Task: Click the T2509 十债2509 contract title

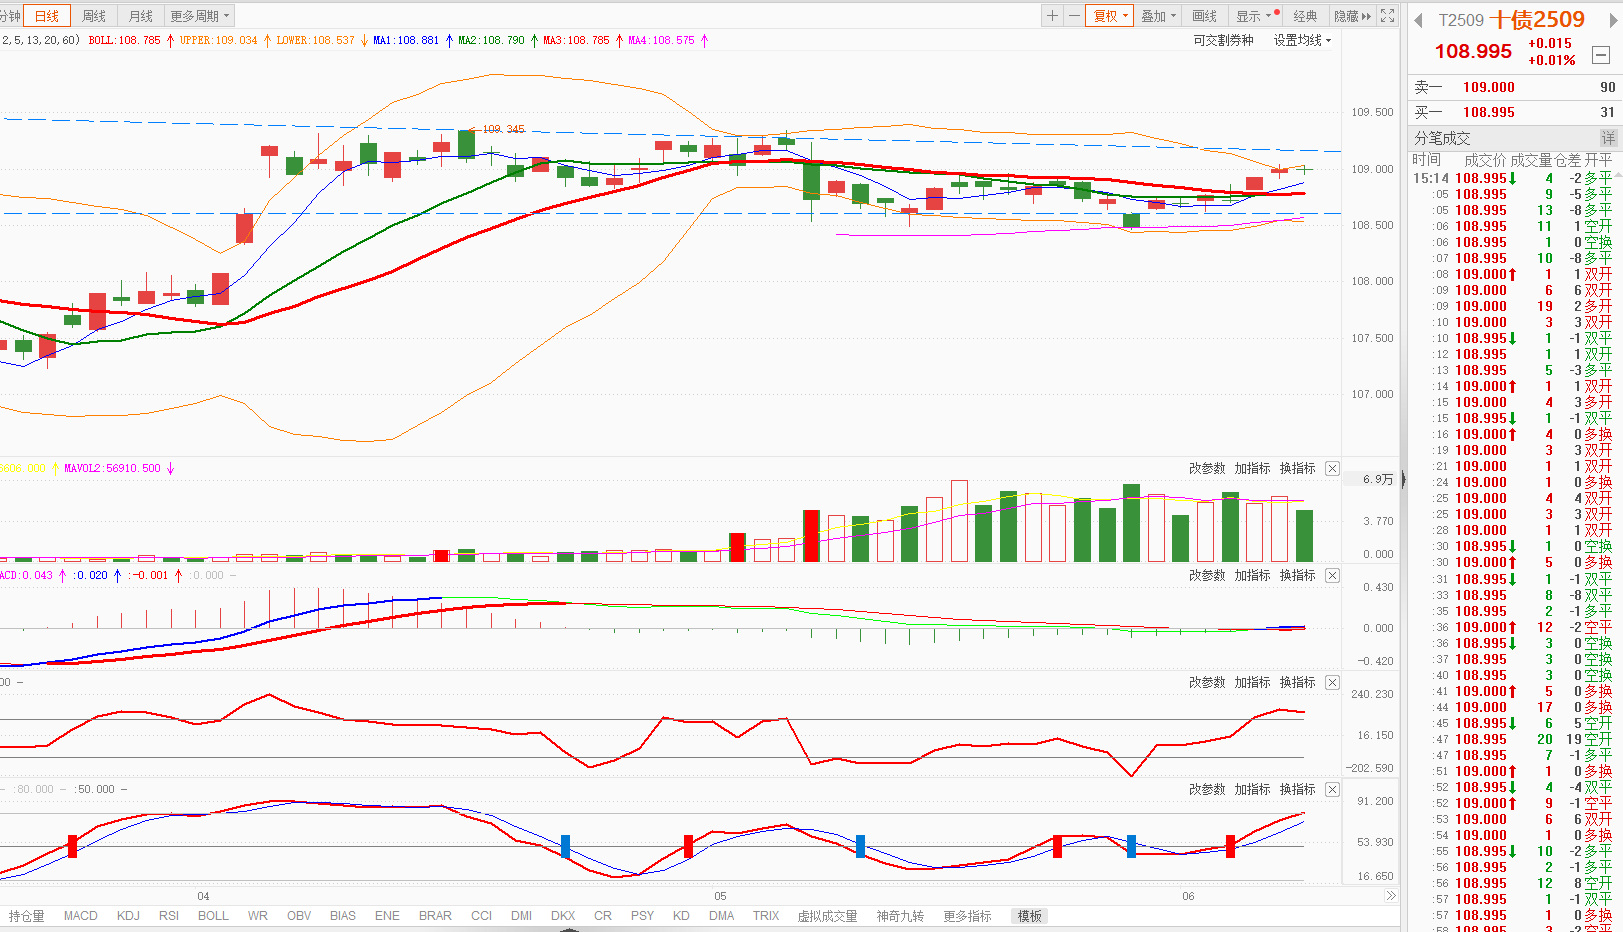Action: coord(1511,20)
